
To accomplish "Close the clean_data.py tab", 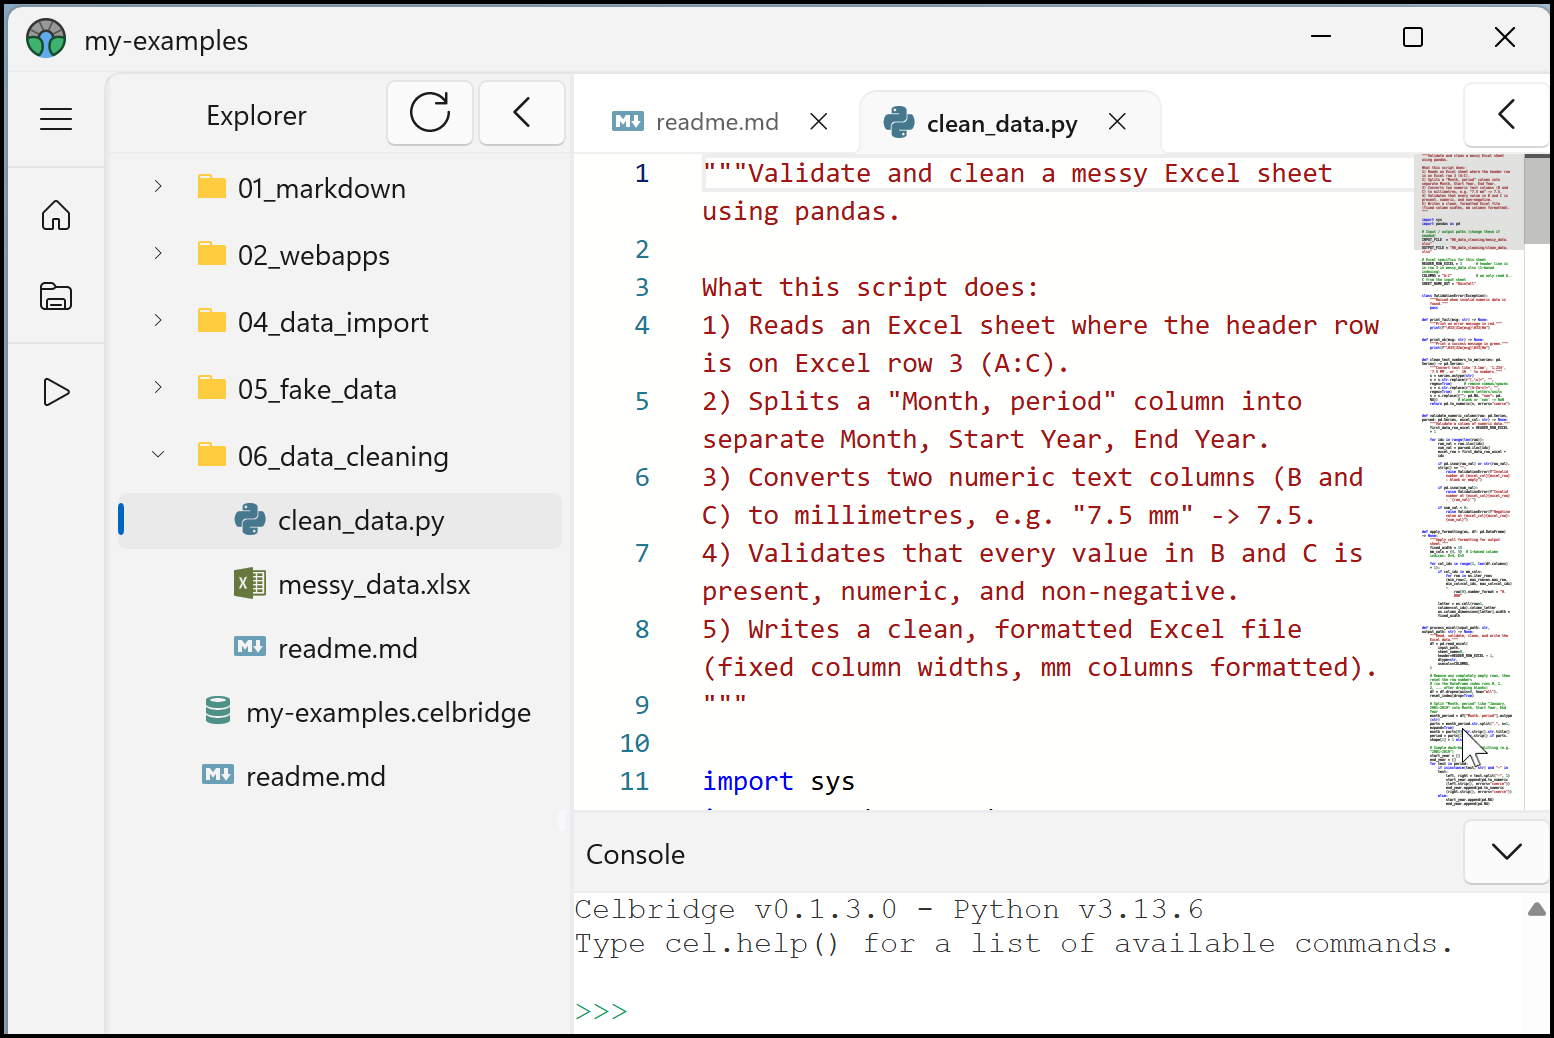I will tap(1117, 122).
